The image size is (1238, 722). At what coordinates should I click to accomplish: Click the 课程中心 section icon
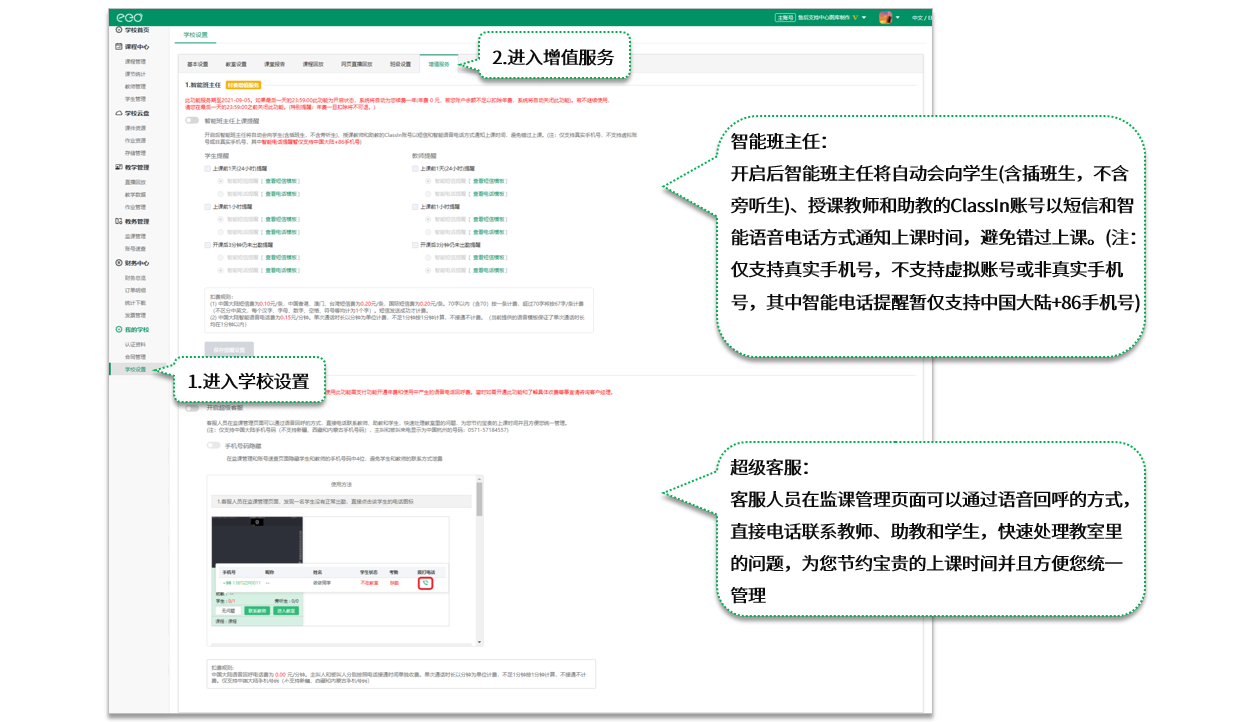tap(118, 47)
